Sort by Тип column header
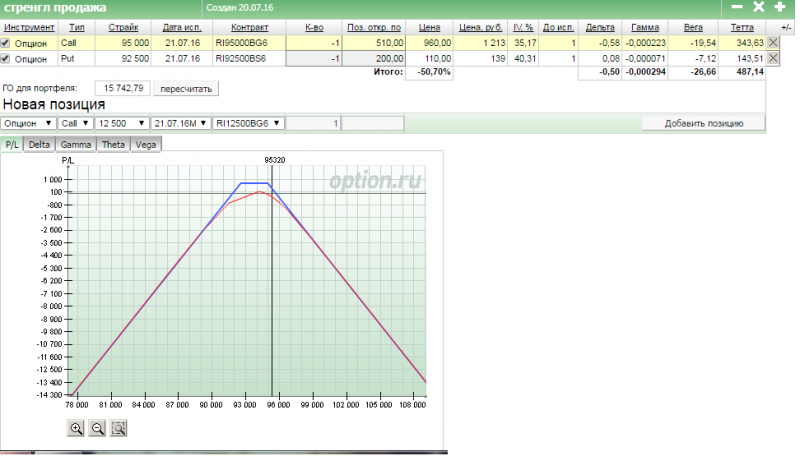The image size is (800, 456). (x=77, y=28)
